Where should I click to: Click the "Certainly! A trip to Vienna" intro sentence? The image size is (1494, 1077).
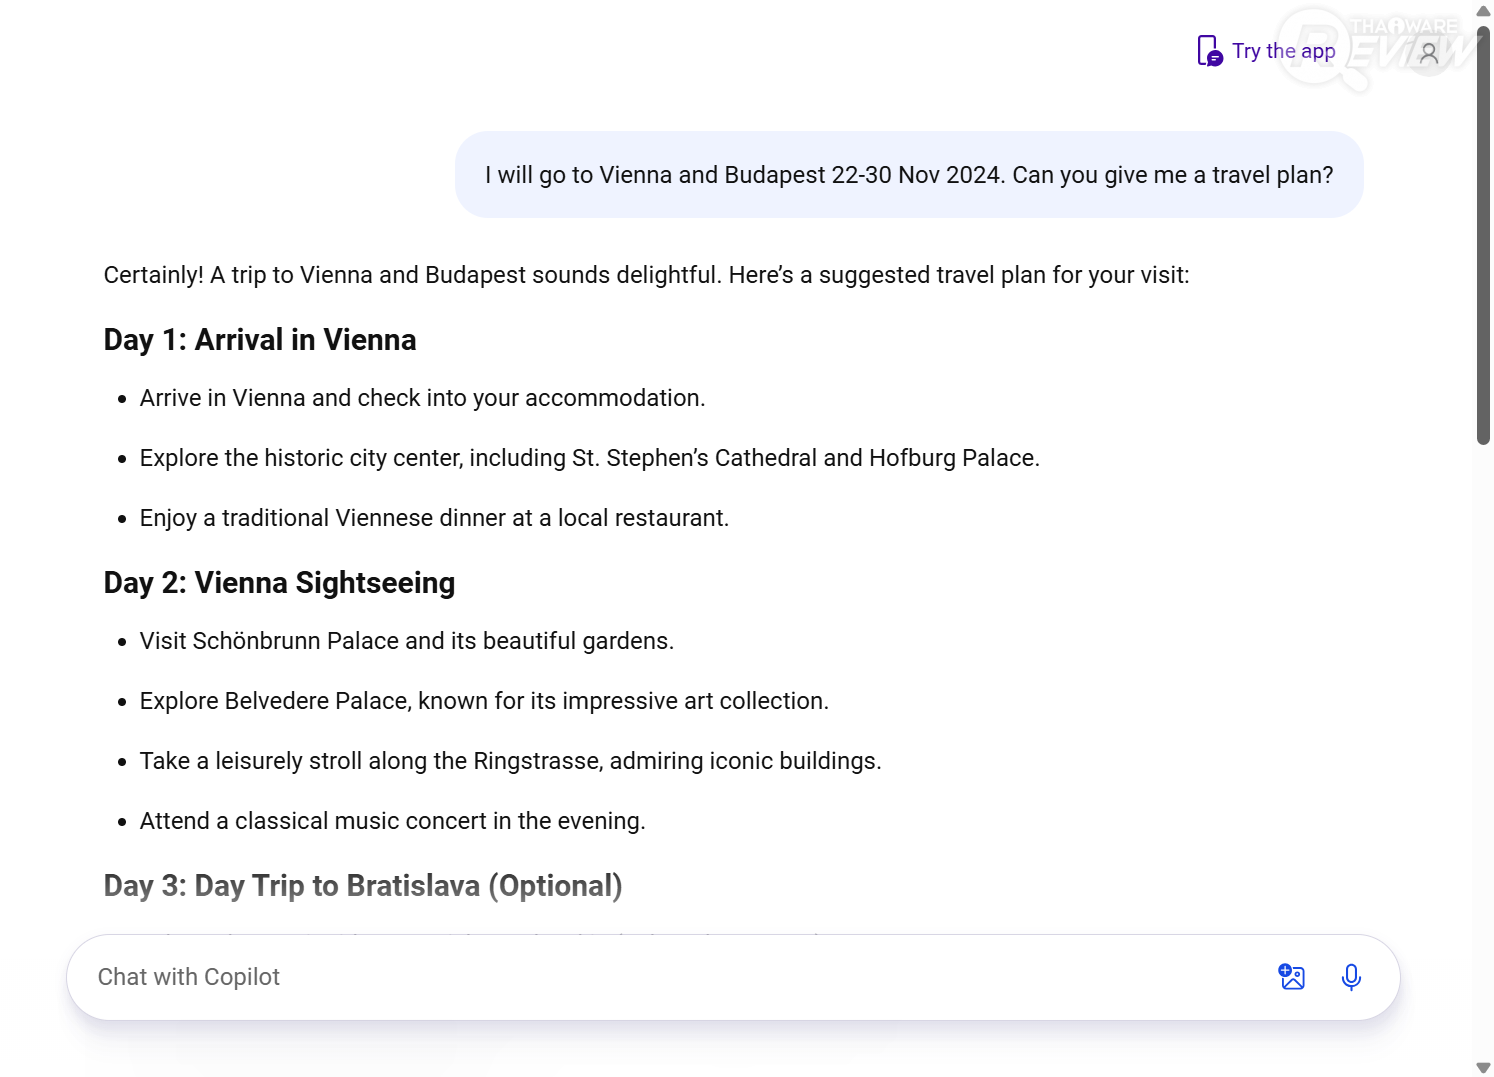(646, 275)
